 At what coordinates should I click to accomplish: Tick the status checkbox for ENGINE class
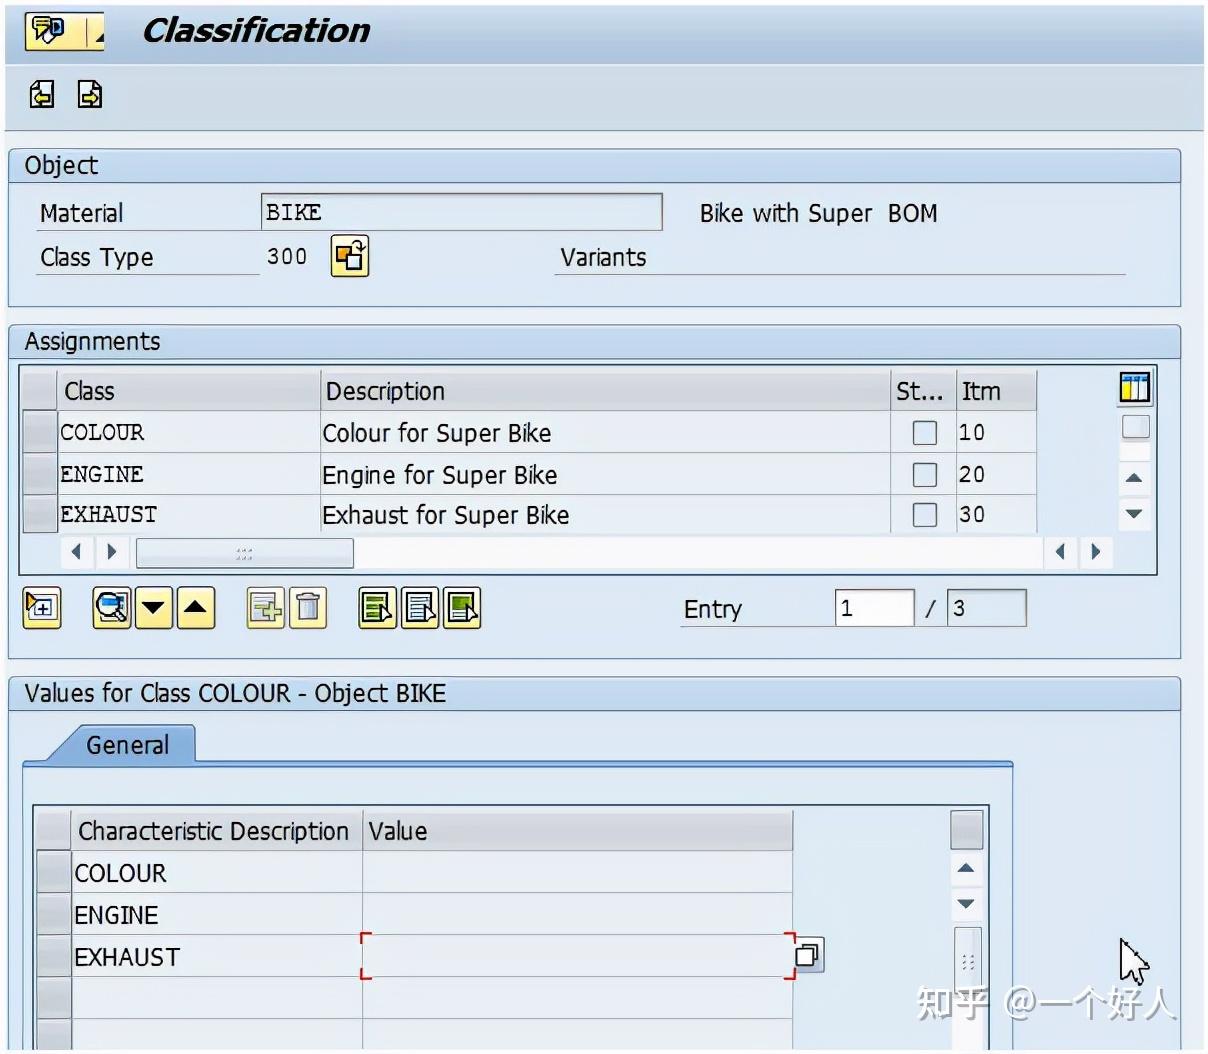pyautogui.click(x=925, y=474)
